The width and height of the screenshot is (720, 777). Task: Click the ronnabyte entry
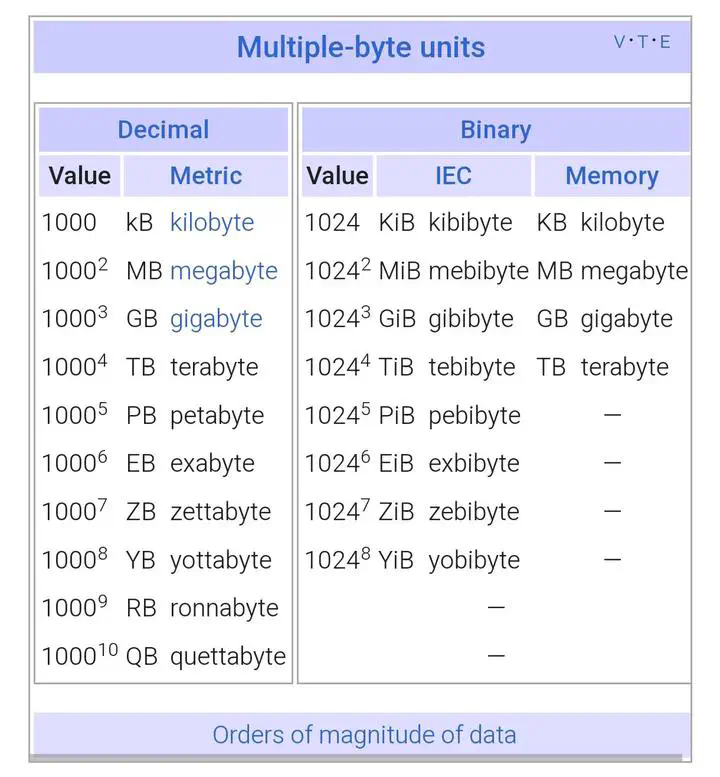[224, 608]
